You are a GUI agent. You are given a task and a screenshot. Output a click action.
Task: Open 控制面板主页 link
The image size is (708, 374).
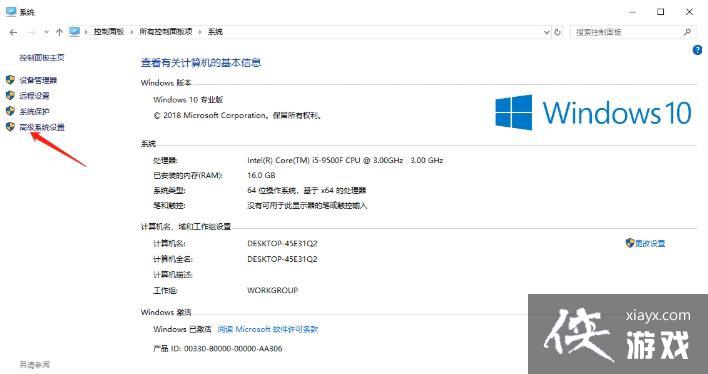42,57
